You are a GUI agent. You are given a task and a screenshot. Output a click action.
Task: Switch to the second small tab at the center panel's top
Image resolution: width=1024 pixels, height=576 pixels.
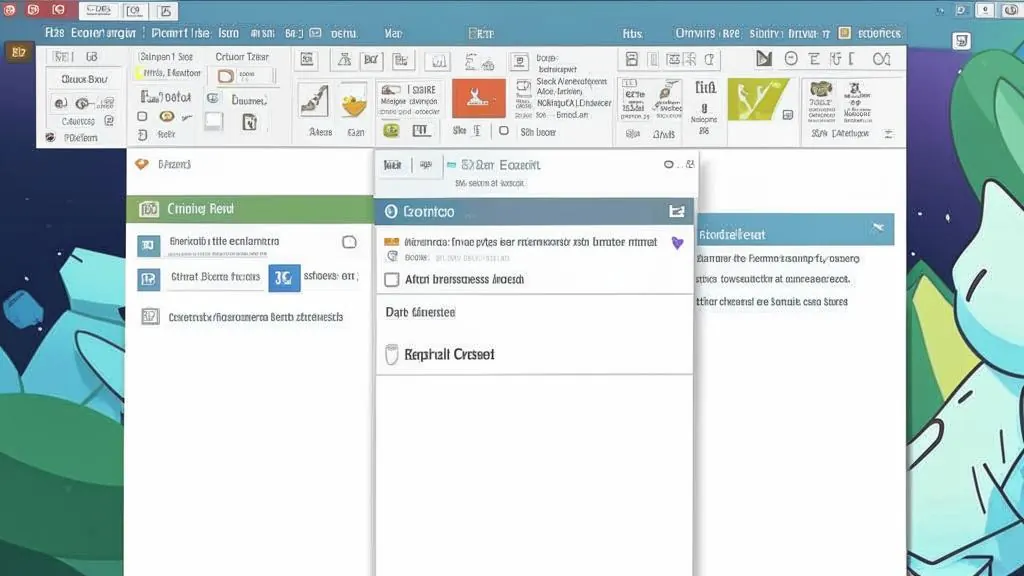[x=426, y=165]
